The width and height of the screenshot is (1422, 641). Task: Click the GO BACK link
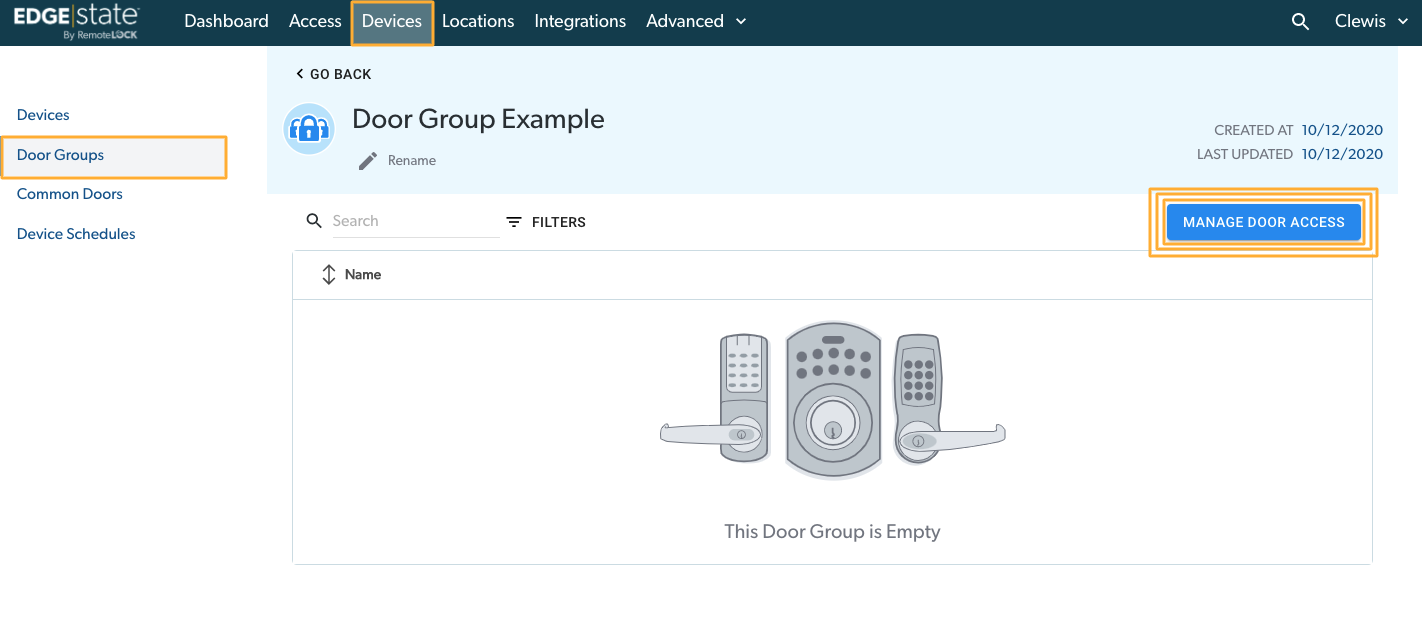[334, 74]
